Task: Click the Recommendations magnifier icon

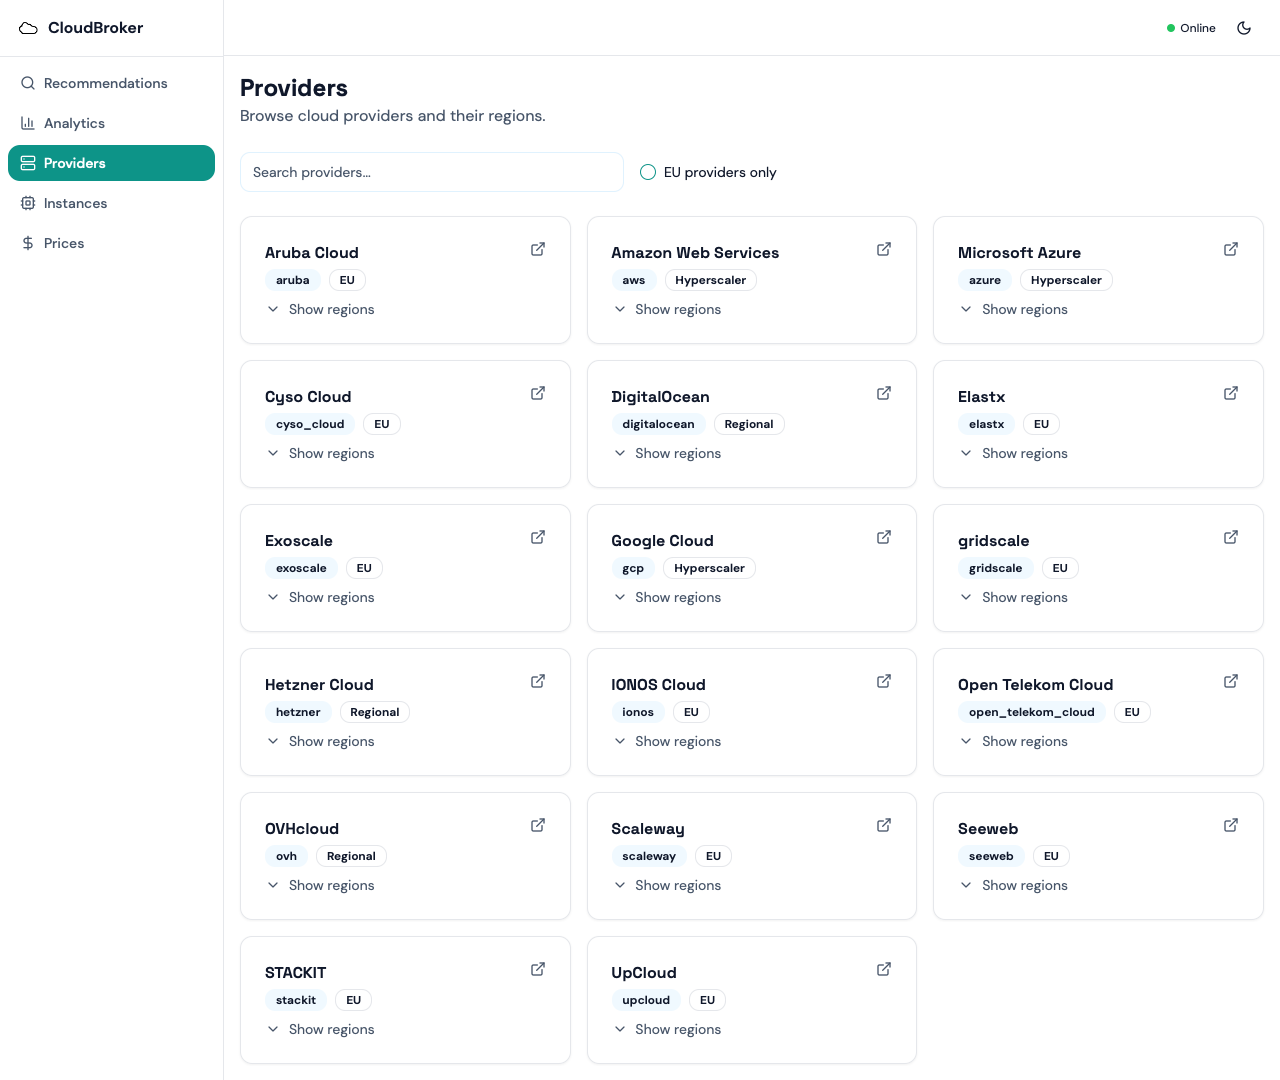Action: tap(28, 83)
